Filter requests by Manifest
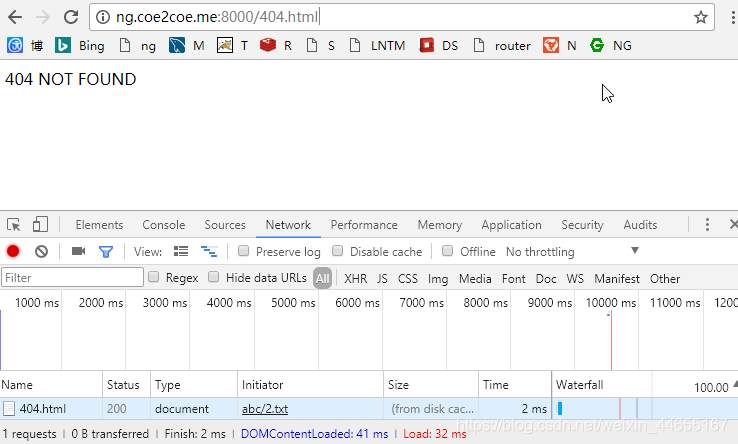Viewport: 738px width, 444px height. (617, 279)
